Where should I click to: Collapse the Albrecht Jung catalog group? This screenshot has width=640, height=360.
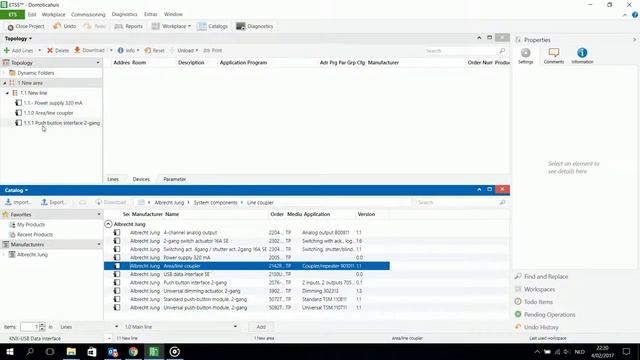tap(108, 224)
